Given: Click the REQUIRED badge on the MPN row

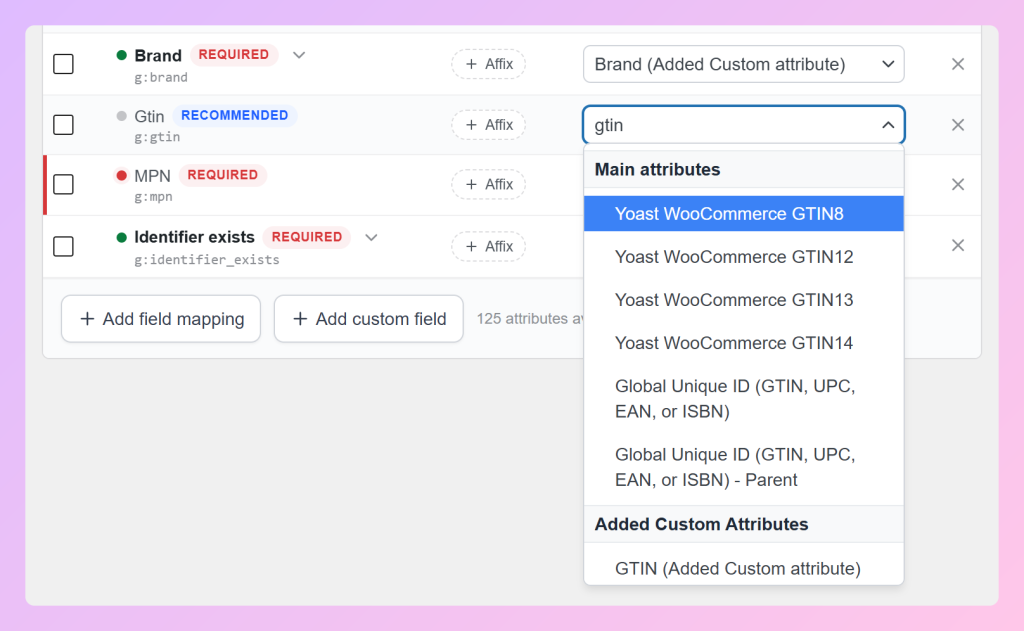Looking at the screenshot, I should (x=223, y=174).
